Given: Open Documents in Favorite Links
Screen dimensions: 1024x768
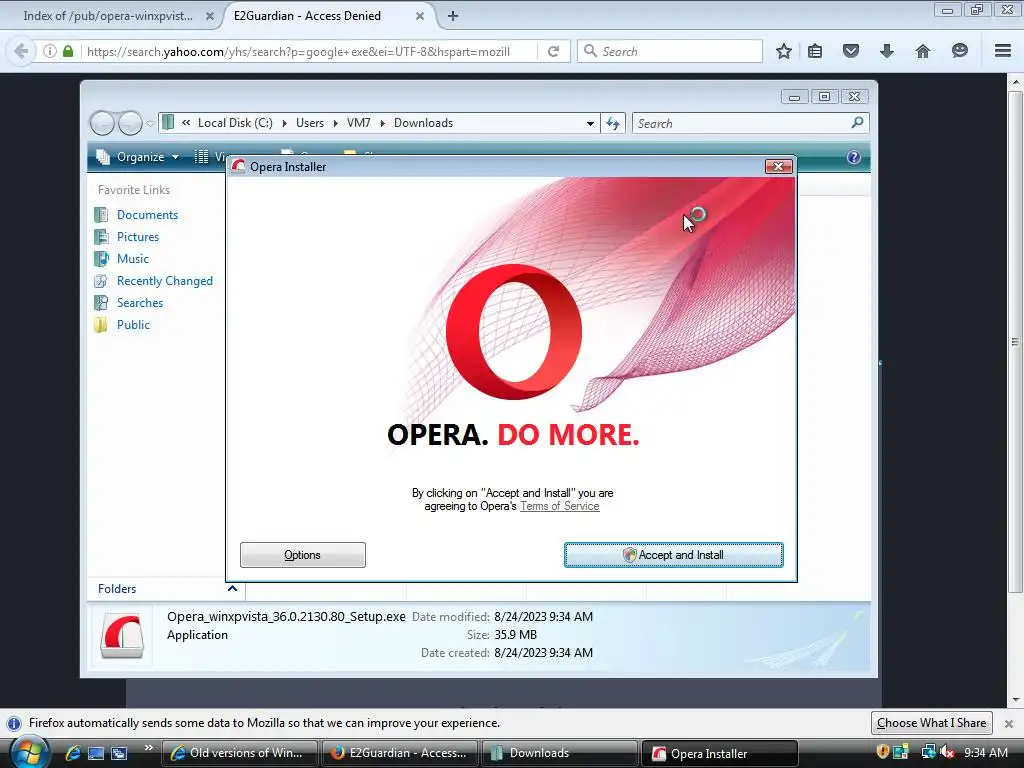Looking at the screenshot, I should click(147, 215).
